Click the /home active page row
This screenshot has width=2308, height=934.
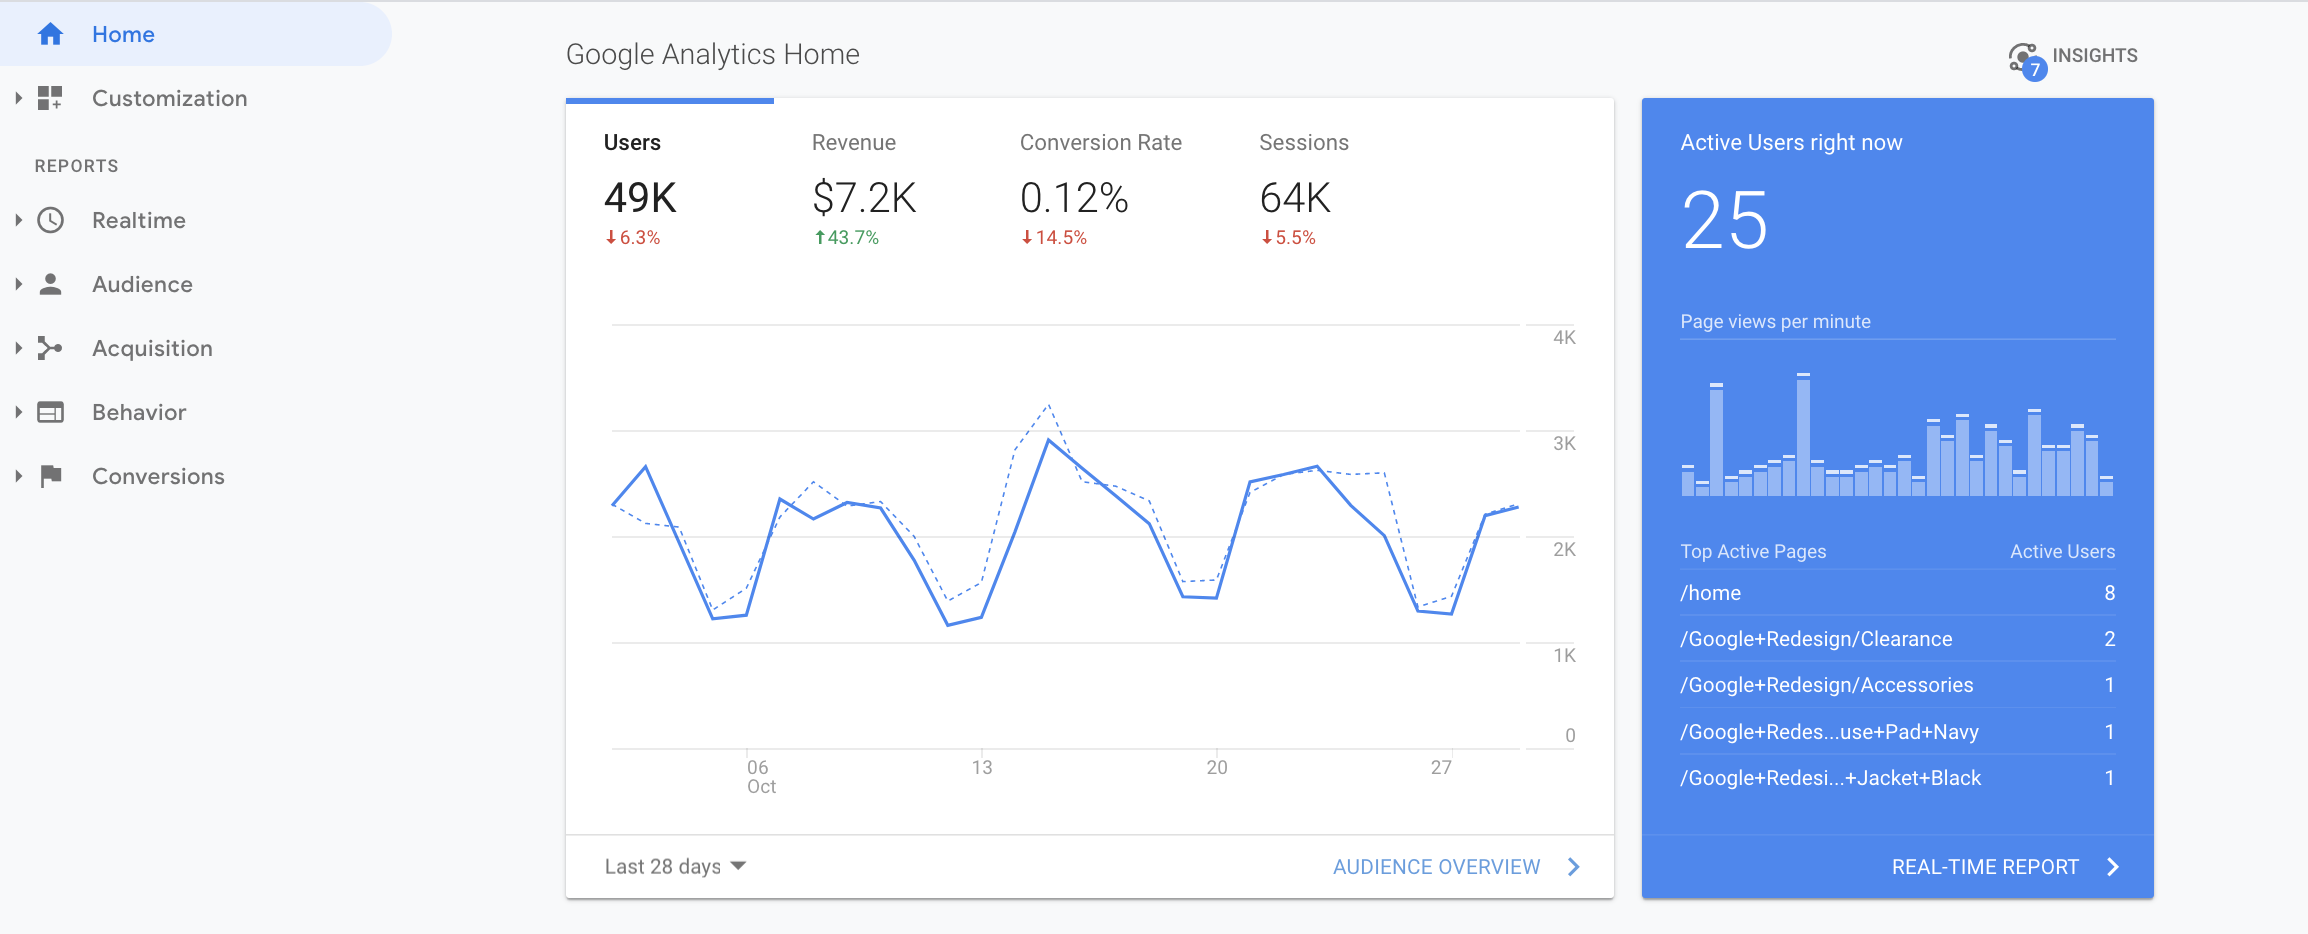(1898, 593)
